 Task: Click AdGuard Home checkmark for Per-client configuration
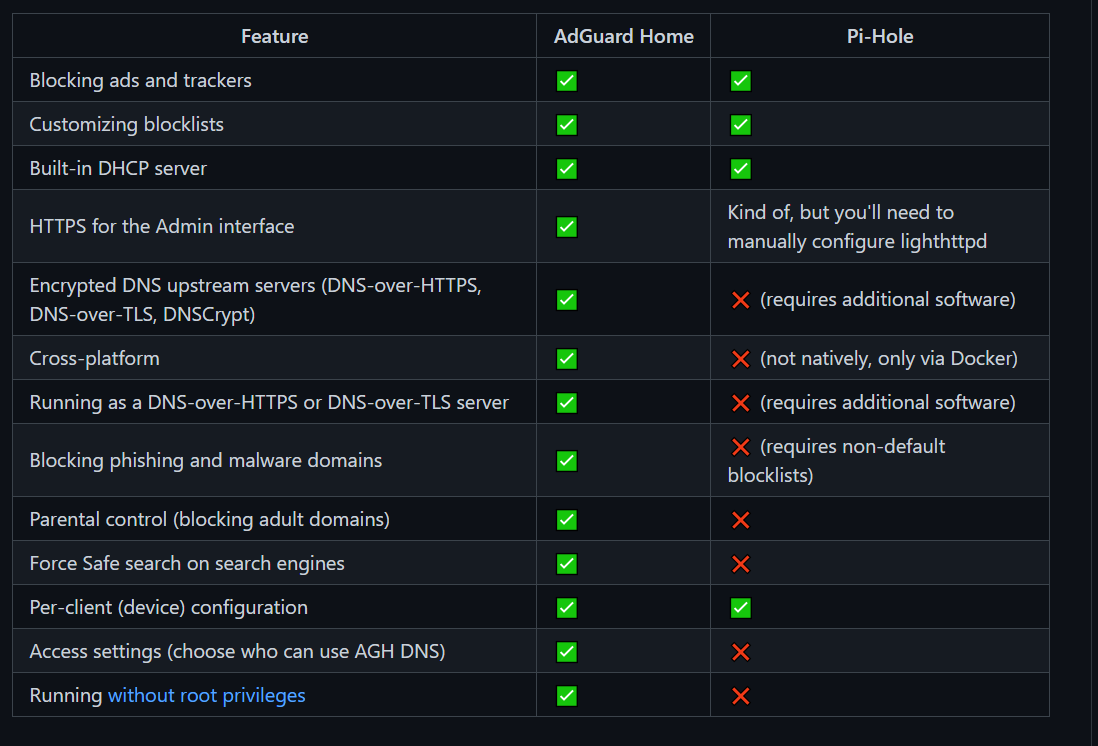point(567,608)
